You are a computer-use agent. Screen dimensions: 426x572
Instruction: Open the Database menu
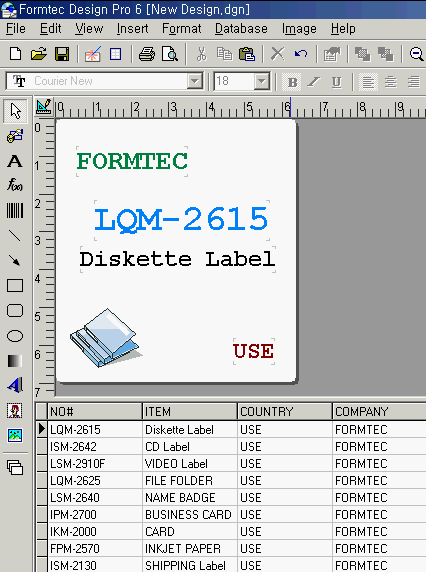click(241, 28)
